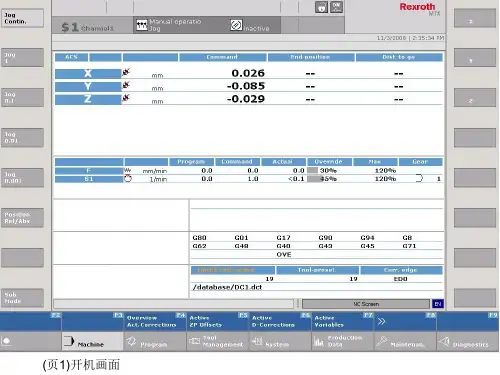Select Jog 0.1 increment softkey
The height and width of the screenshot is (375, 500).
22,98
